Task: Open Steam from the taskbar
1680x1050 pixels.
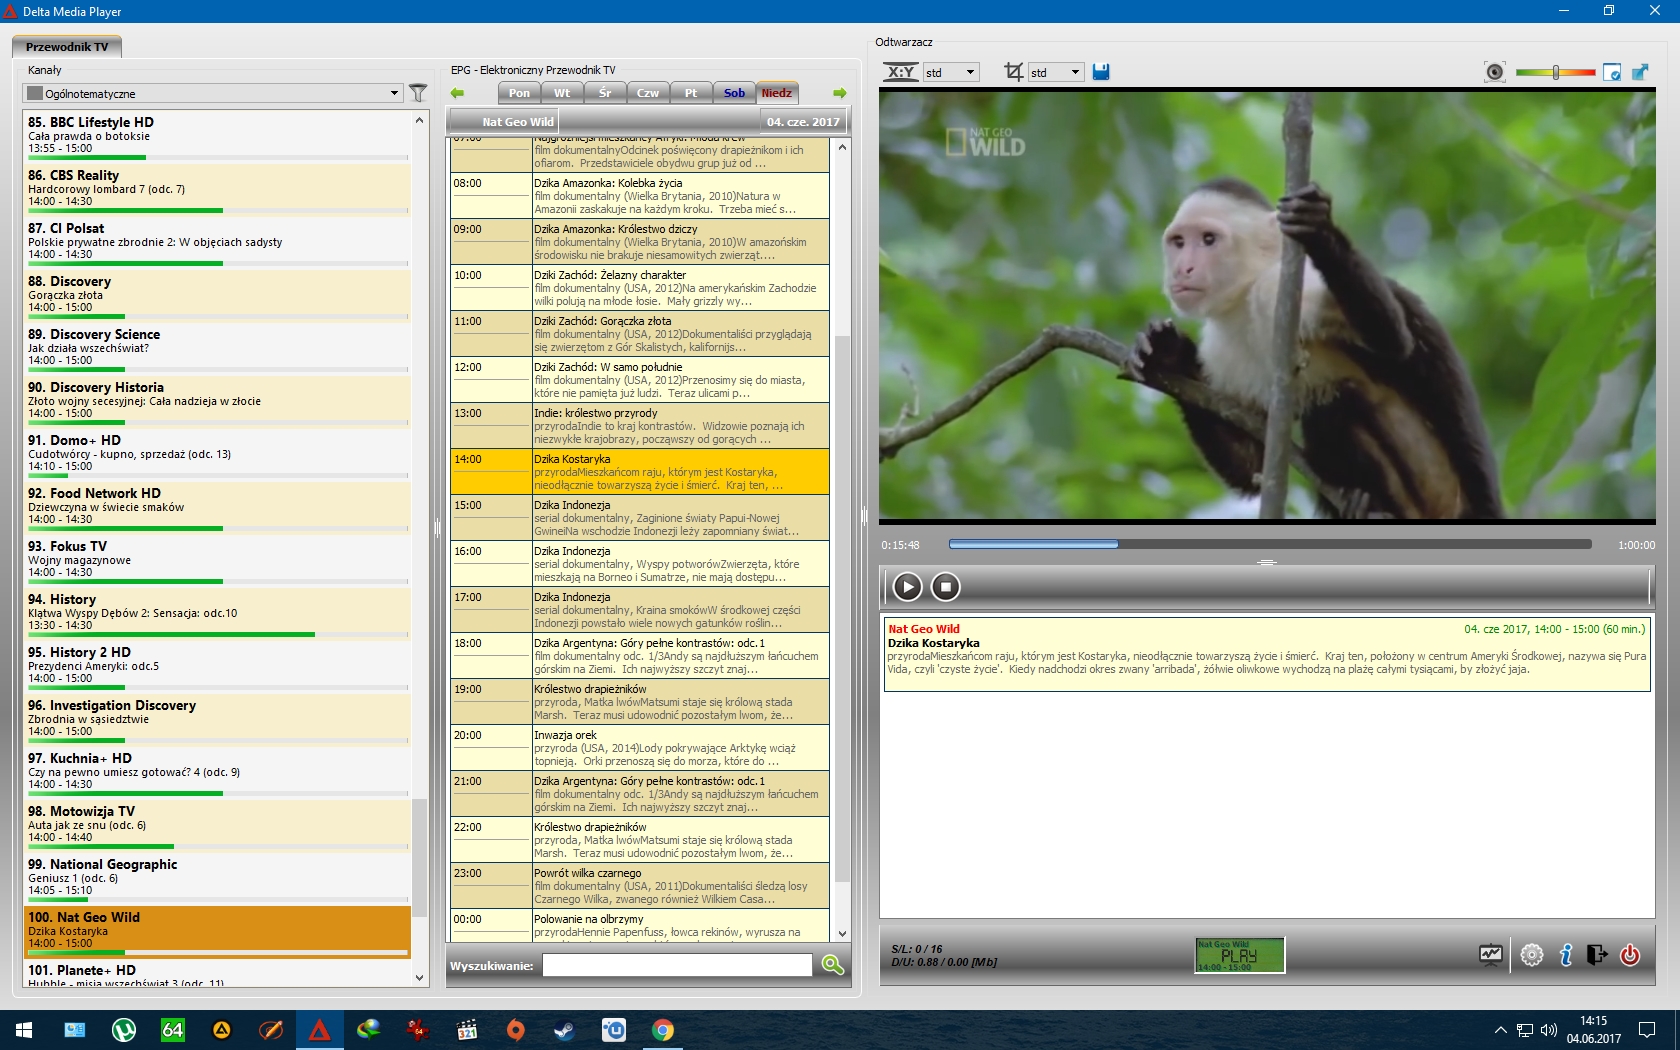Action: tap(564, 1030)
